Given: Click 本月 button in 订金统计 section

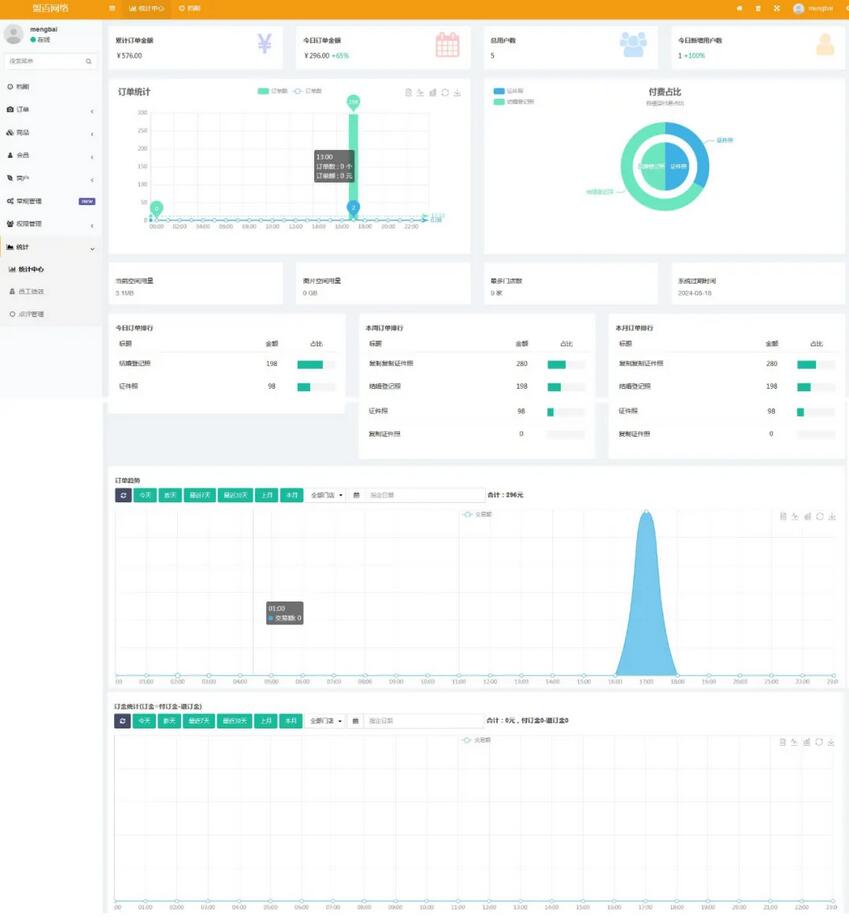Looking at the screenshot, I should tap(290, 721).
